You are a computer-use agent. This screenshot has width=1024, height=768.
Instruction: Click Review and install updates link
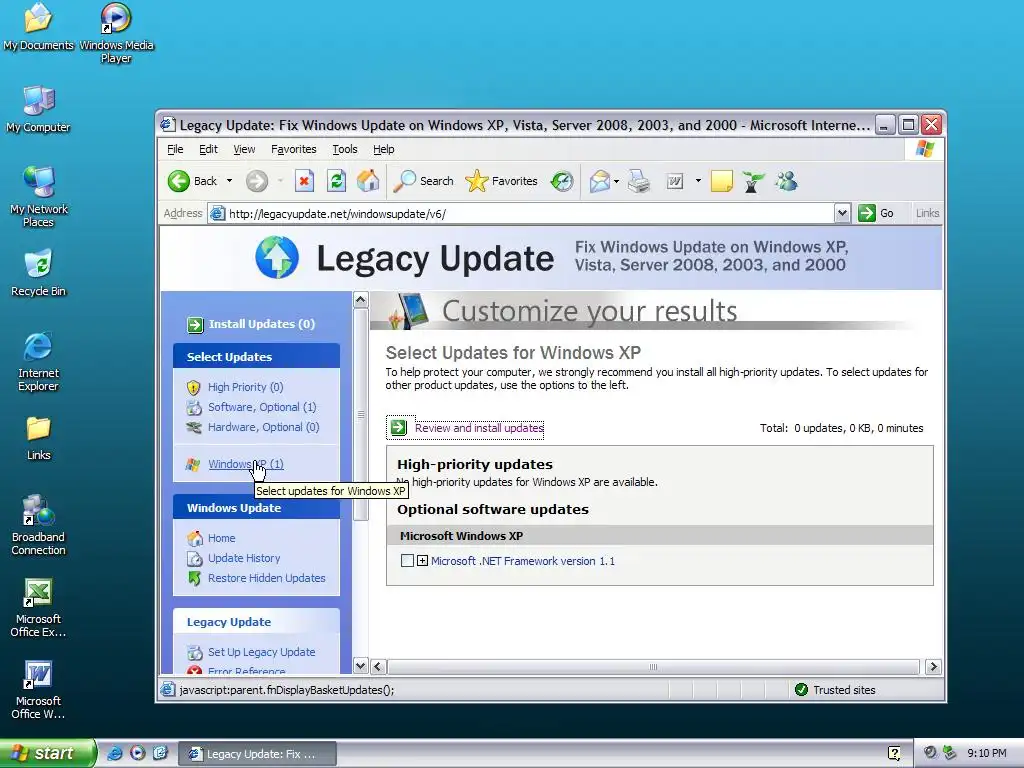479,428
